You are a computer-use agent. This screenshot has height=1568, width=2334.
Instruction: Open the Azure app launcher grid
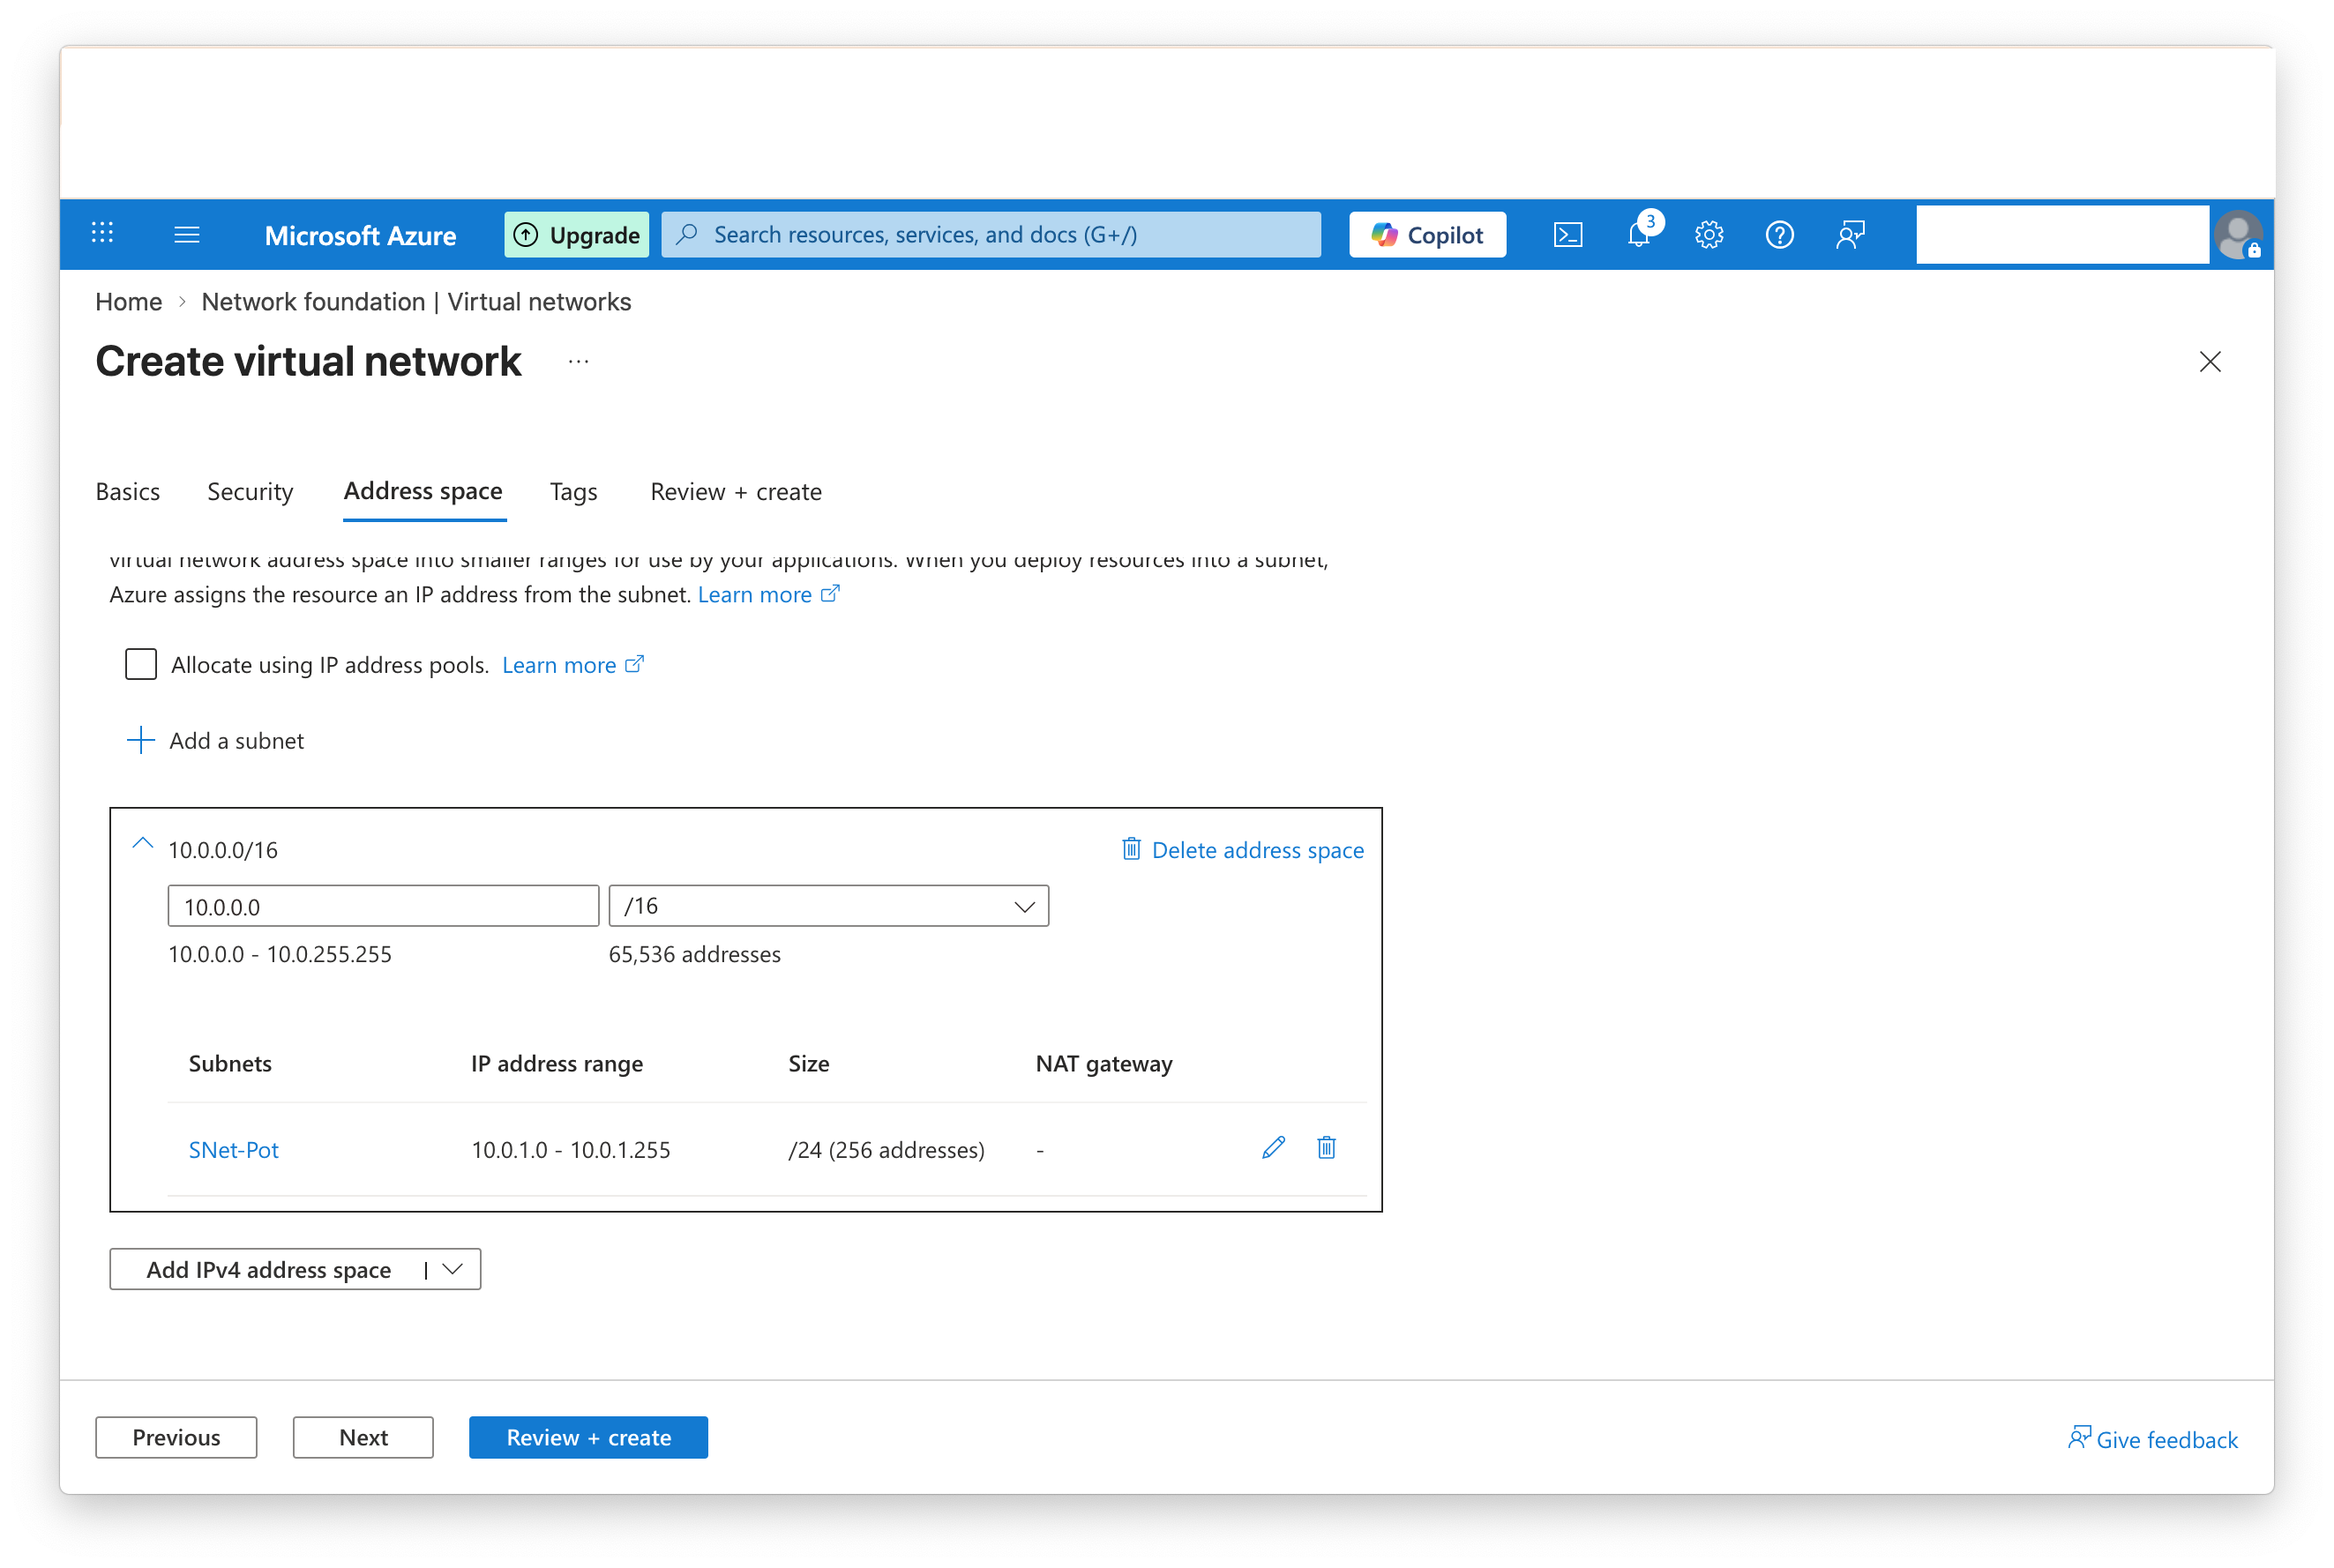102,234
